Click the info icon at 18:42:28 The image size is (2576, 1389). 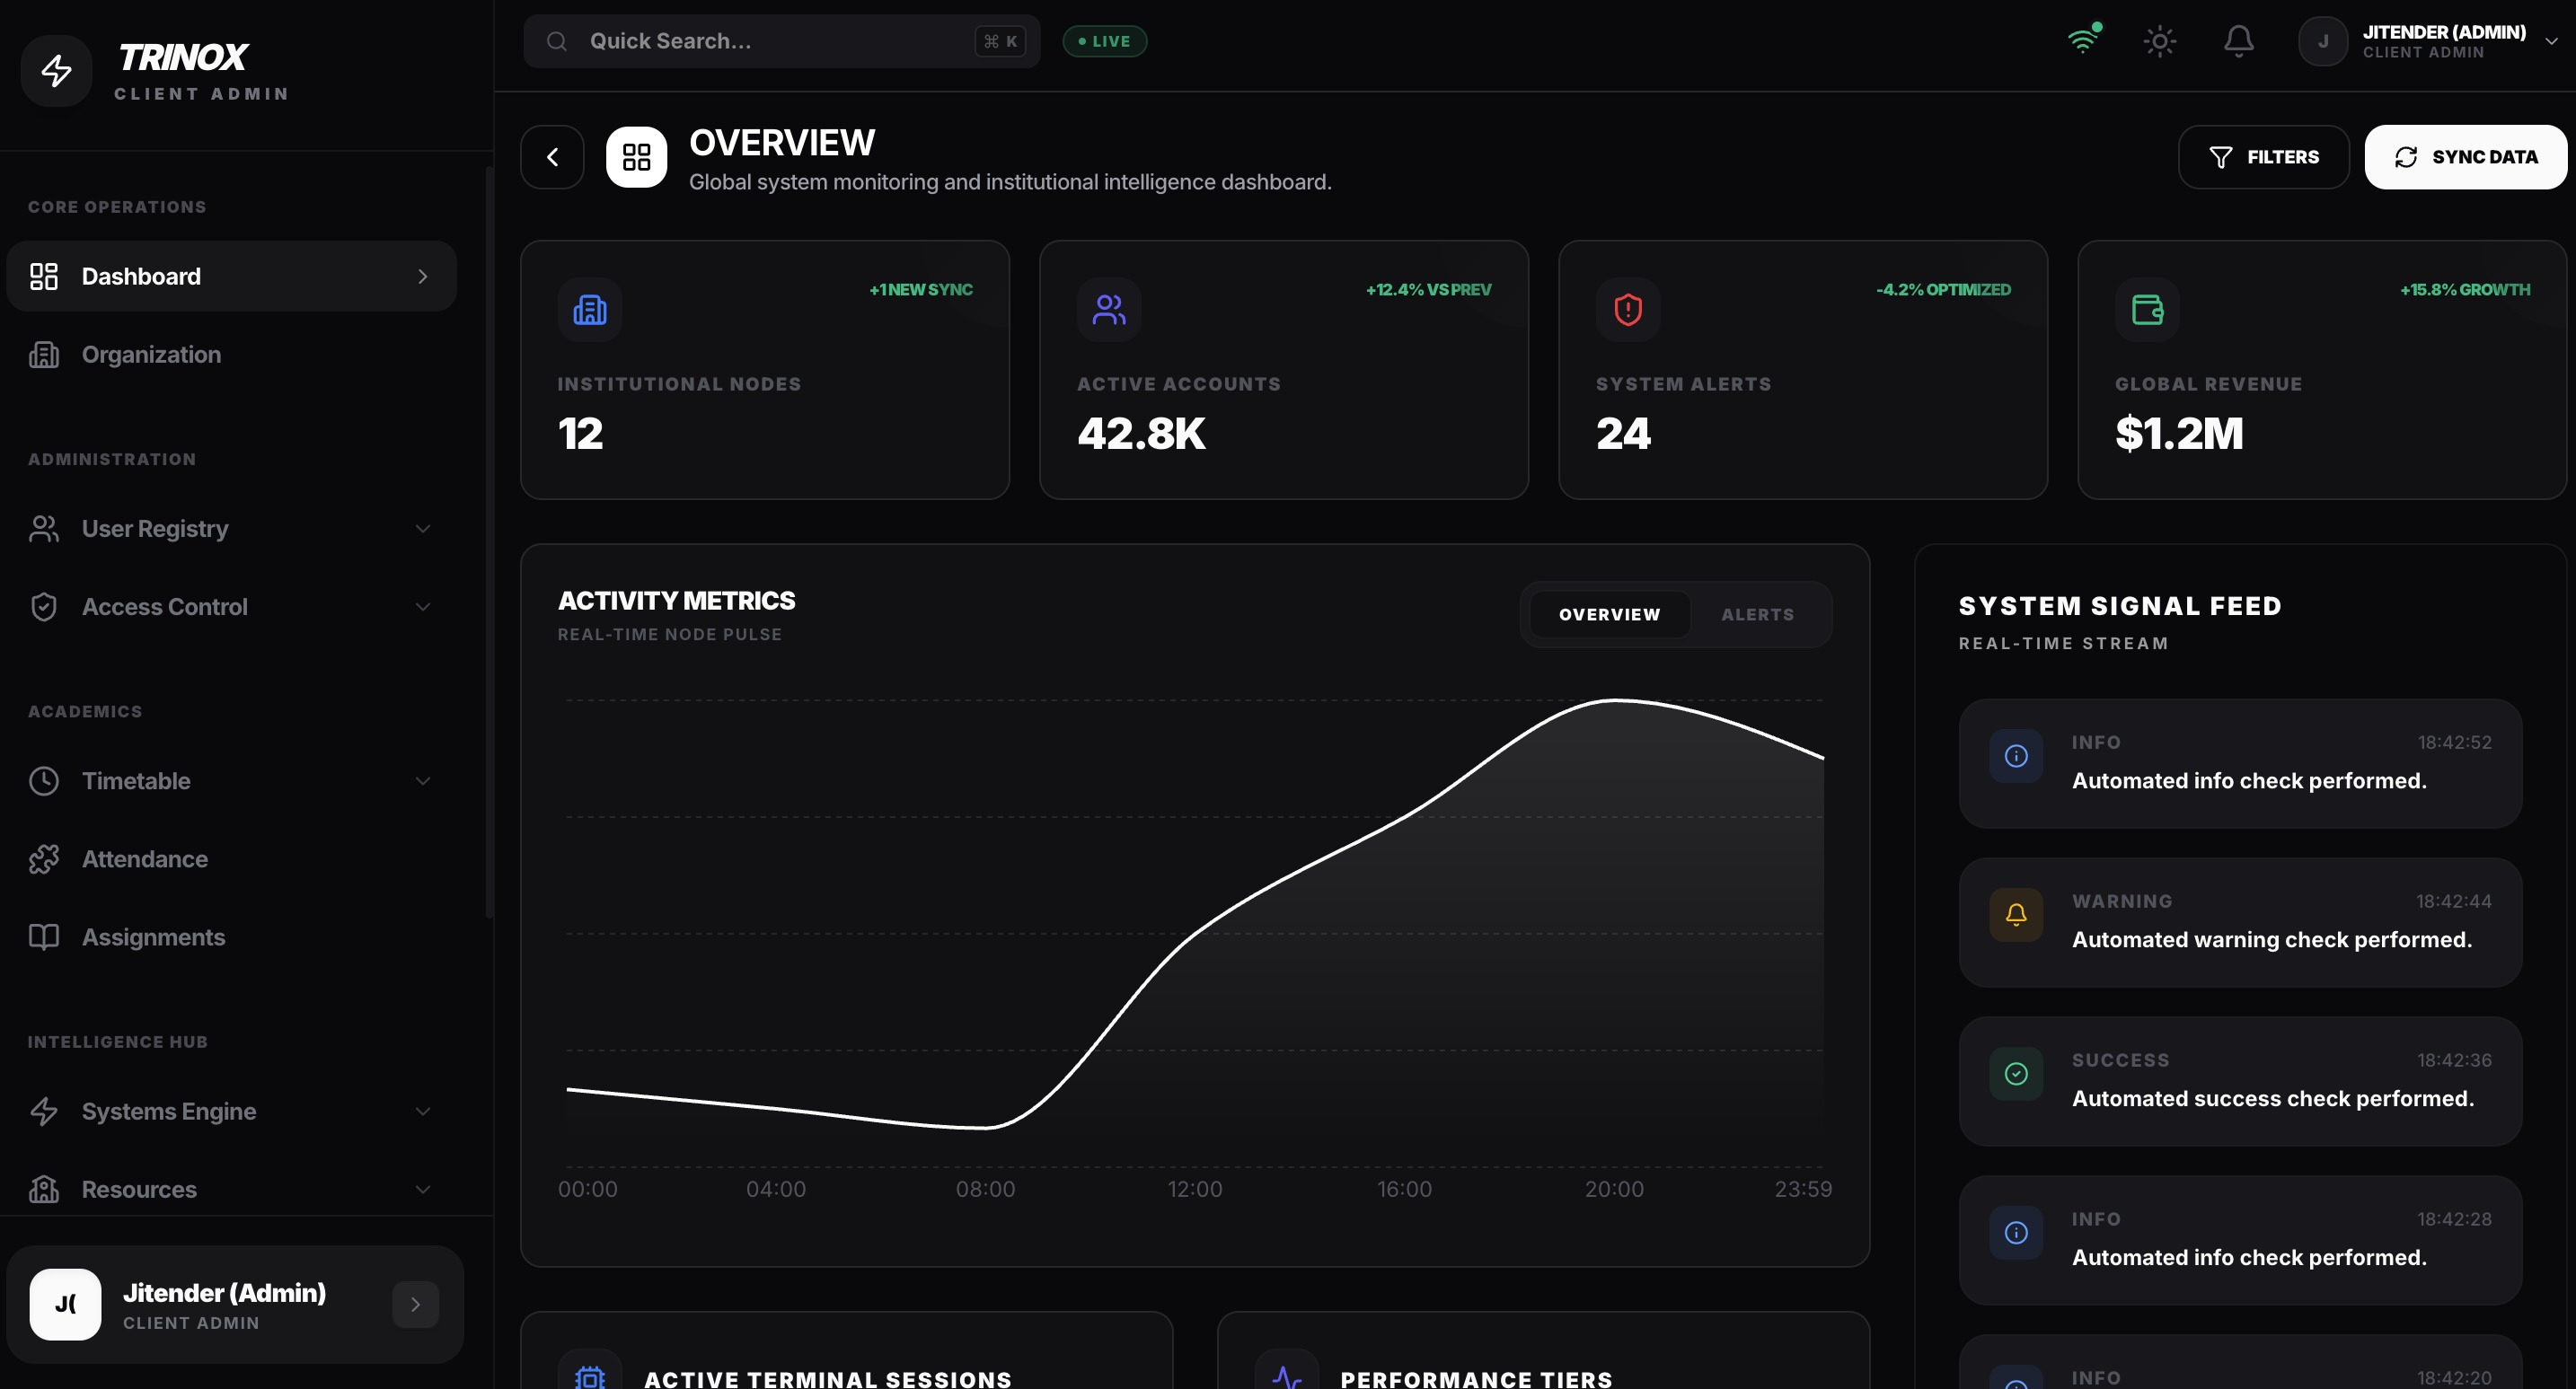click(x=2016, y=1232)
